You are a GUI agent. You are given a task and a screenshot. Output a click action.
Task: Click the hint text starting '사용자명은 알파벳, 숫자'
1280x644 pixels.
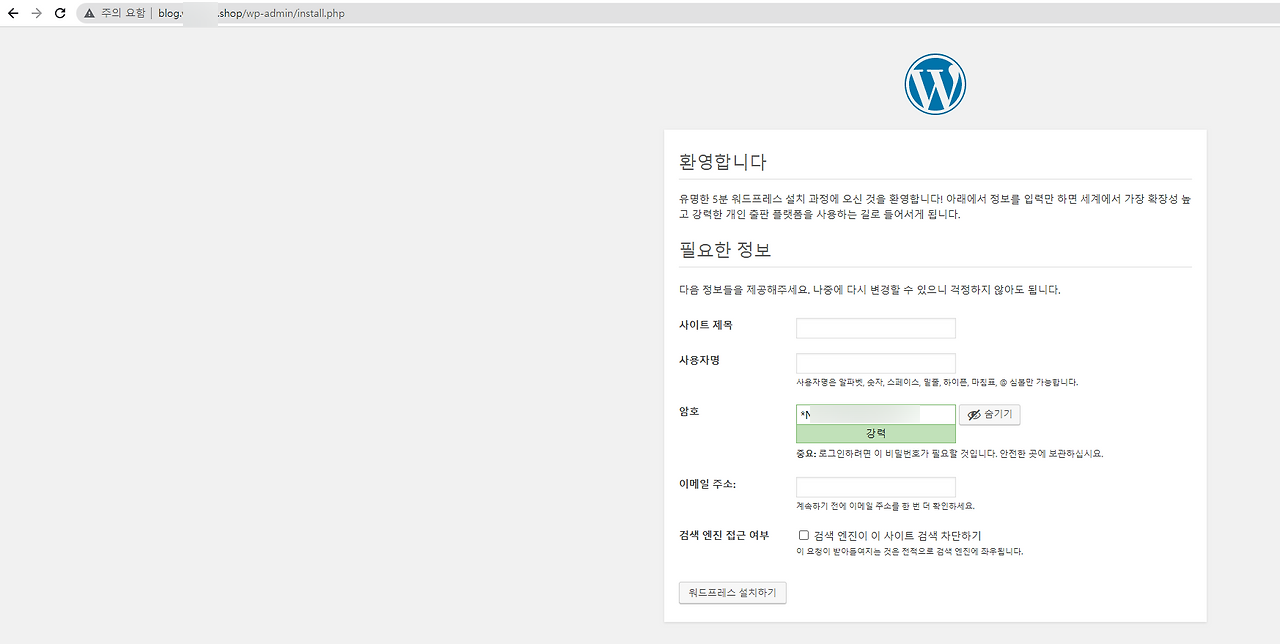coord(937,382)
